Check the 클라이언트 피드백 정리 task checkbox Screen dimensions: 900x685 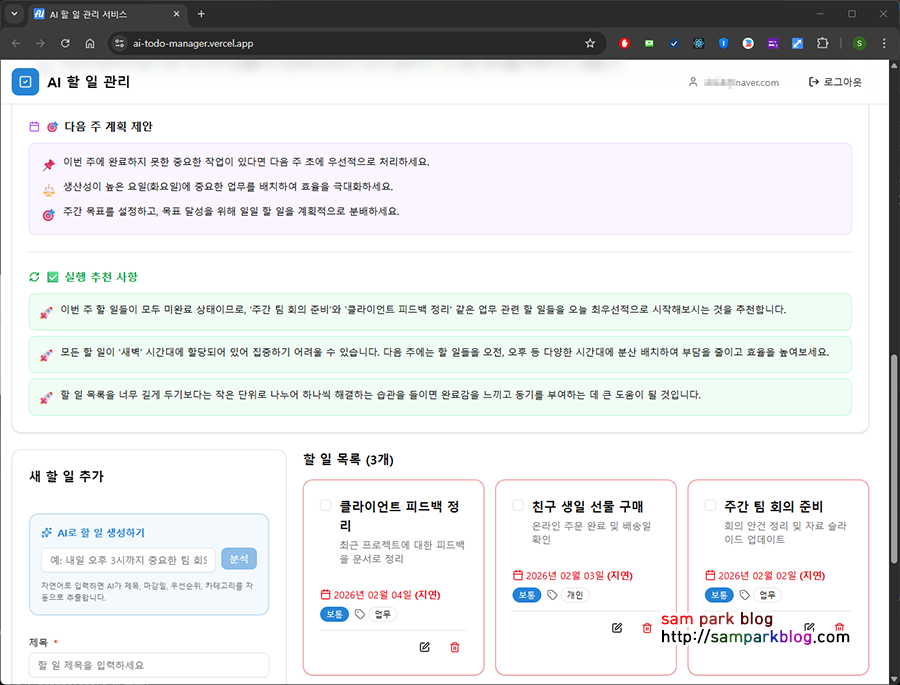click(x=325, y=505)
